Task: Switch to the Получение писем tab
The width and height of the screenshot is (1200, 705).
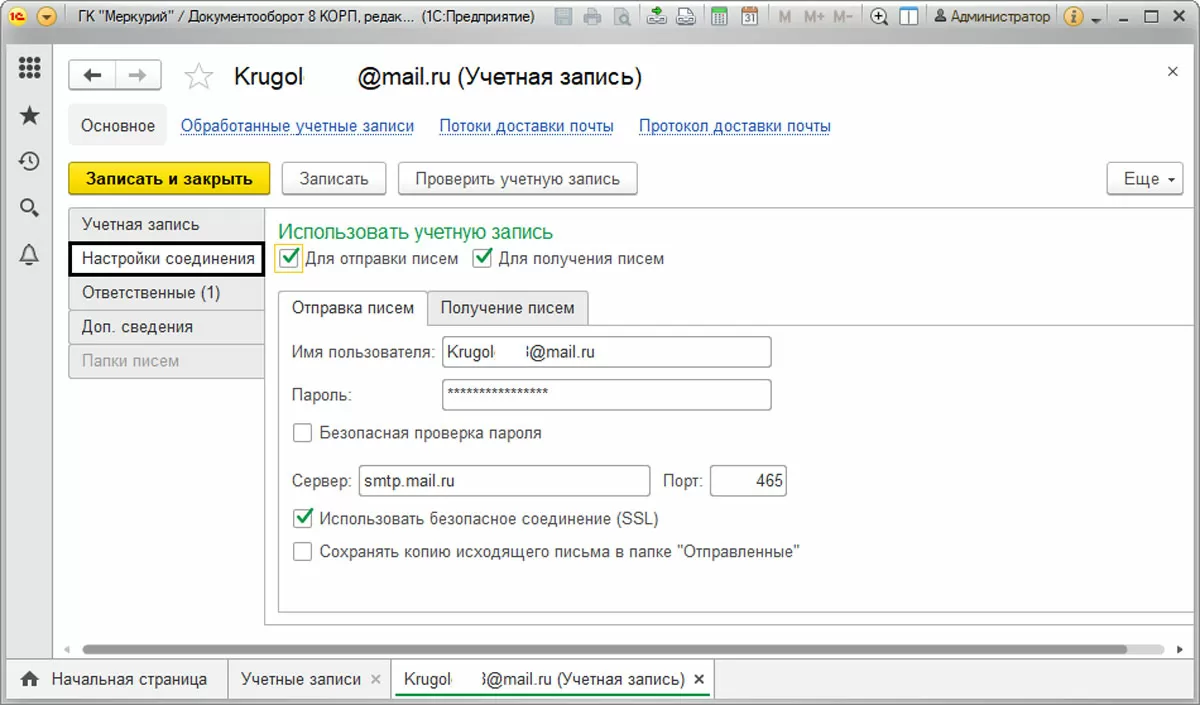Action: pos(507,308)
